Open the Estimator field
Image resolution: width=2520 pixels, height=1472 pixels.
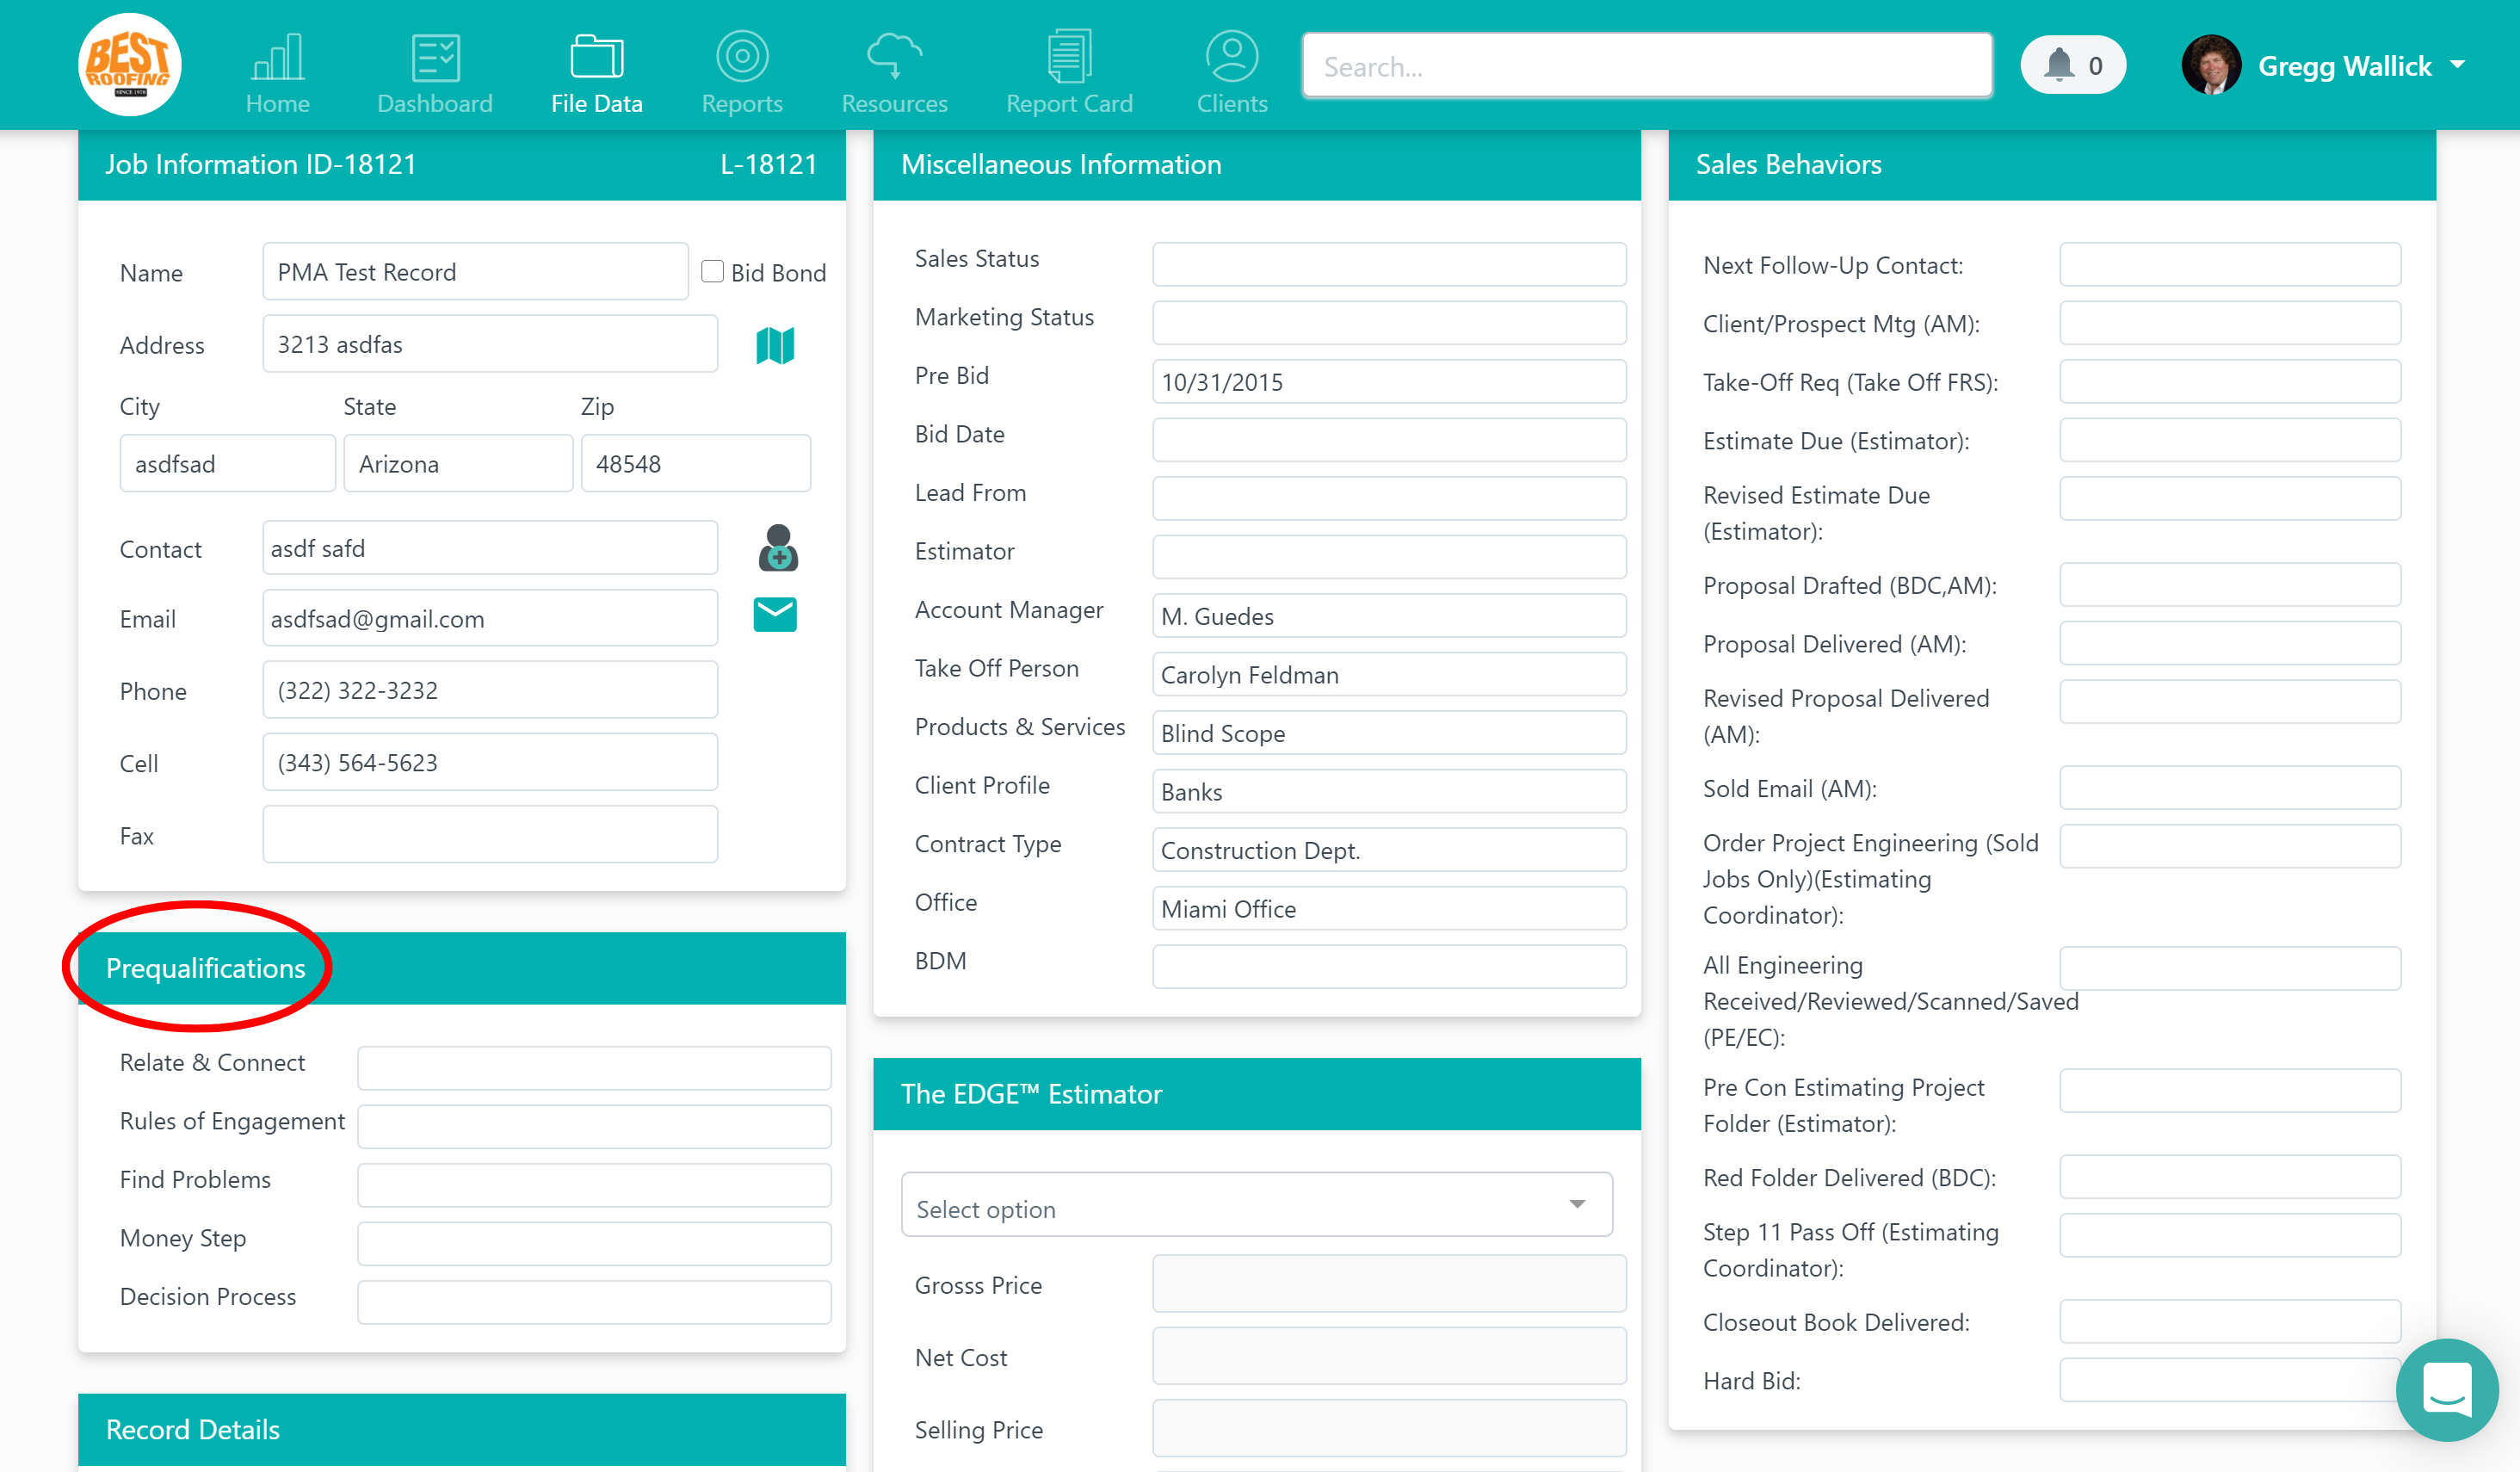click(1389, 557)
